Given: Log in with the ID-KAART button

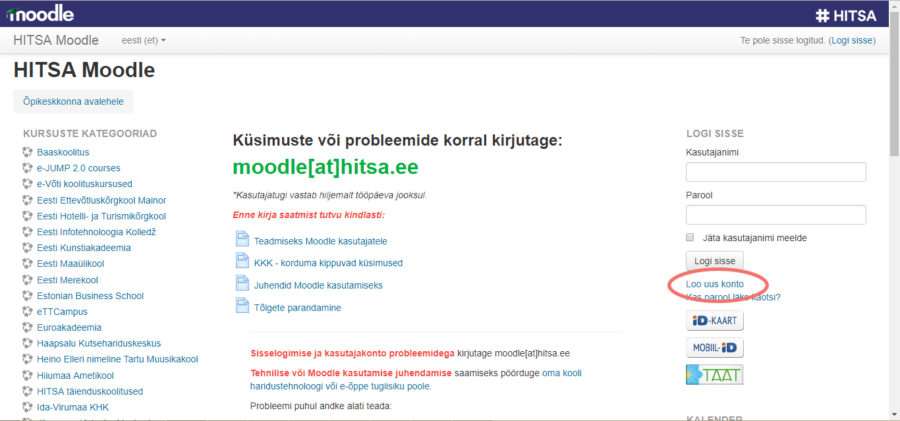Looking at the screenshot, I should tap(715, 320).
